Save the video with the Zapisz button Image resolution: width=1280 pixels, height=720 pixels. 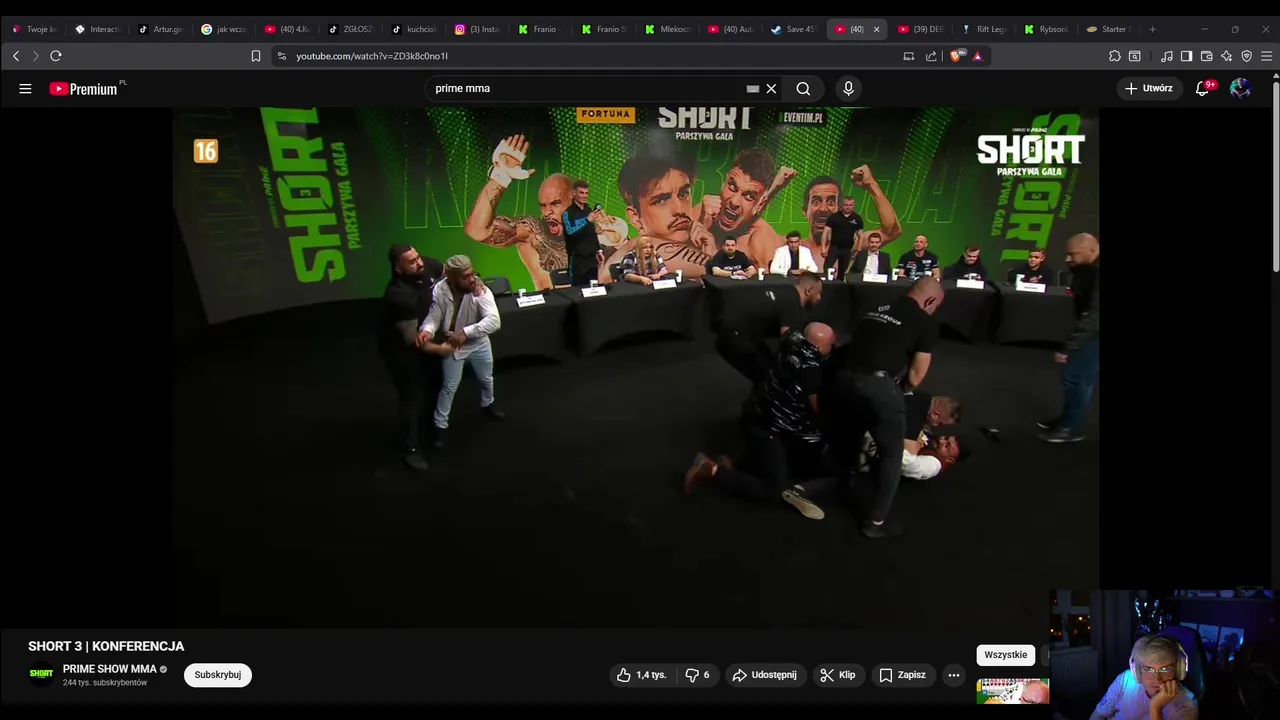coord(902,675)
